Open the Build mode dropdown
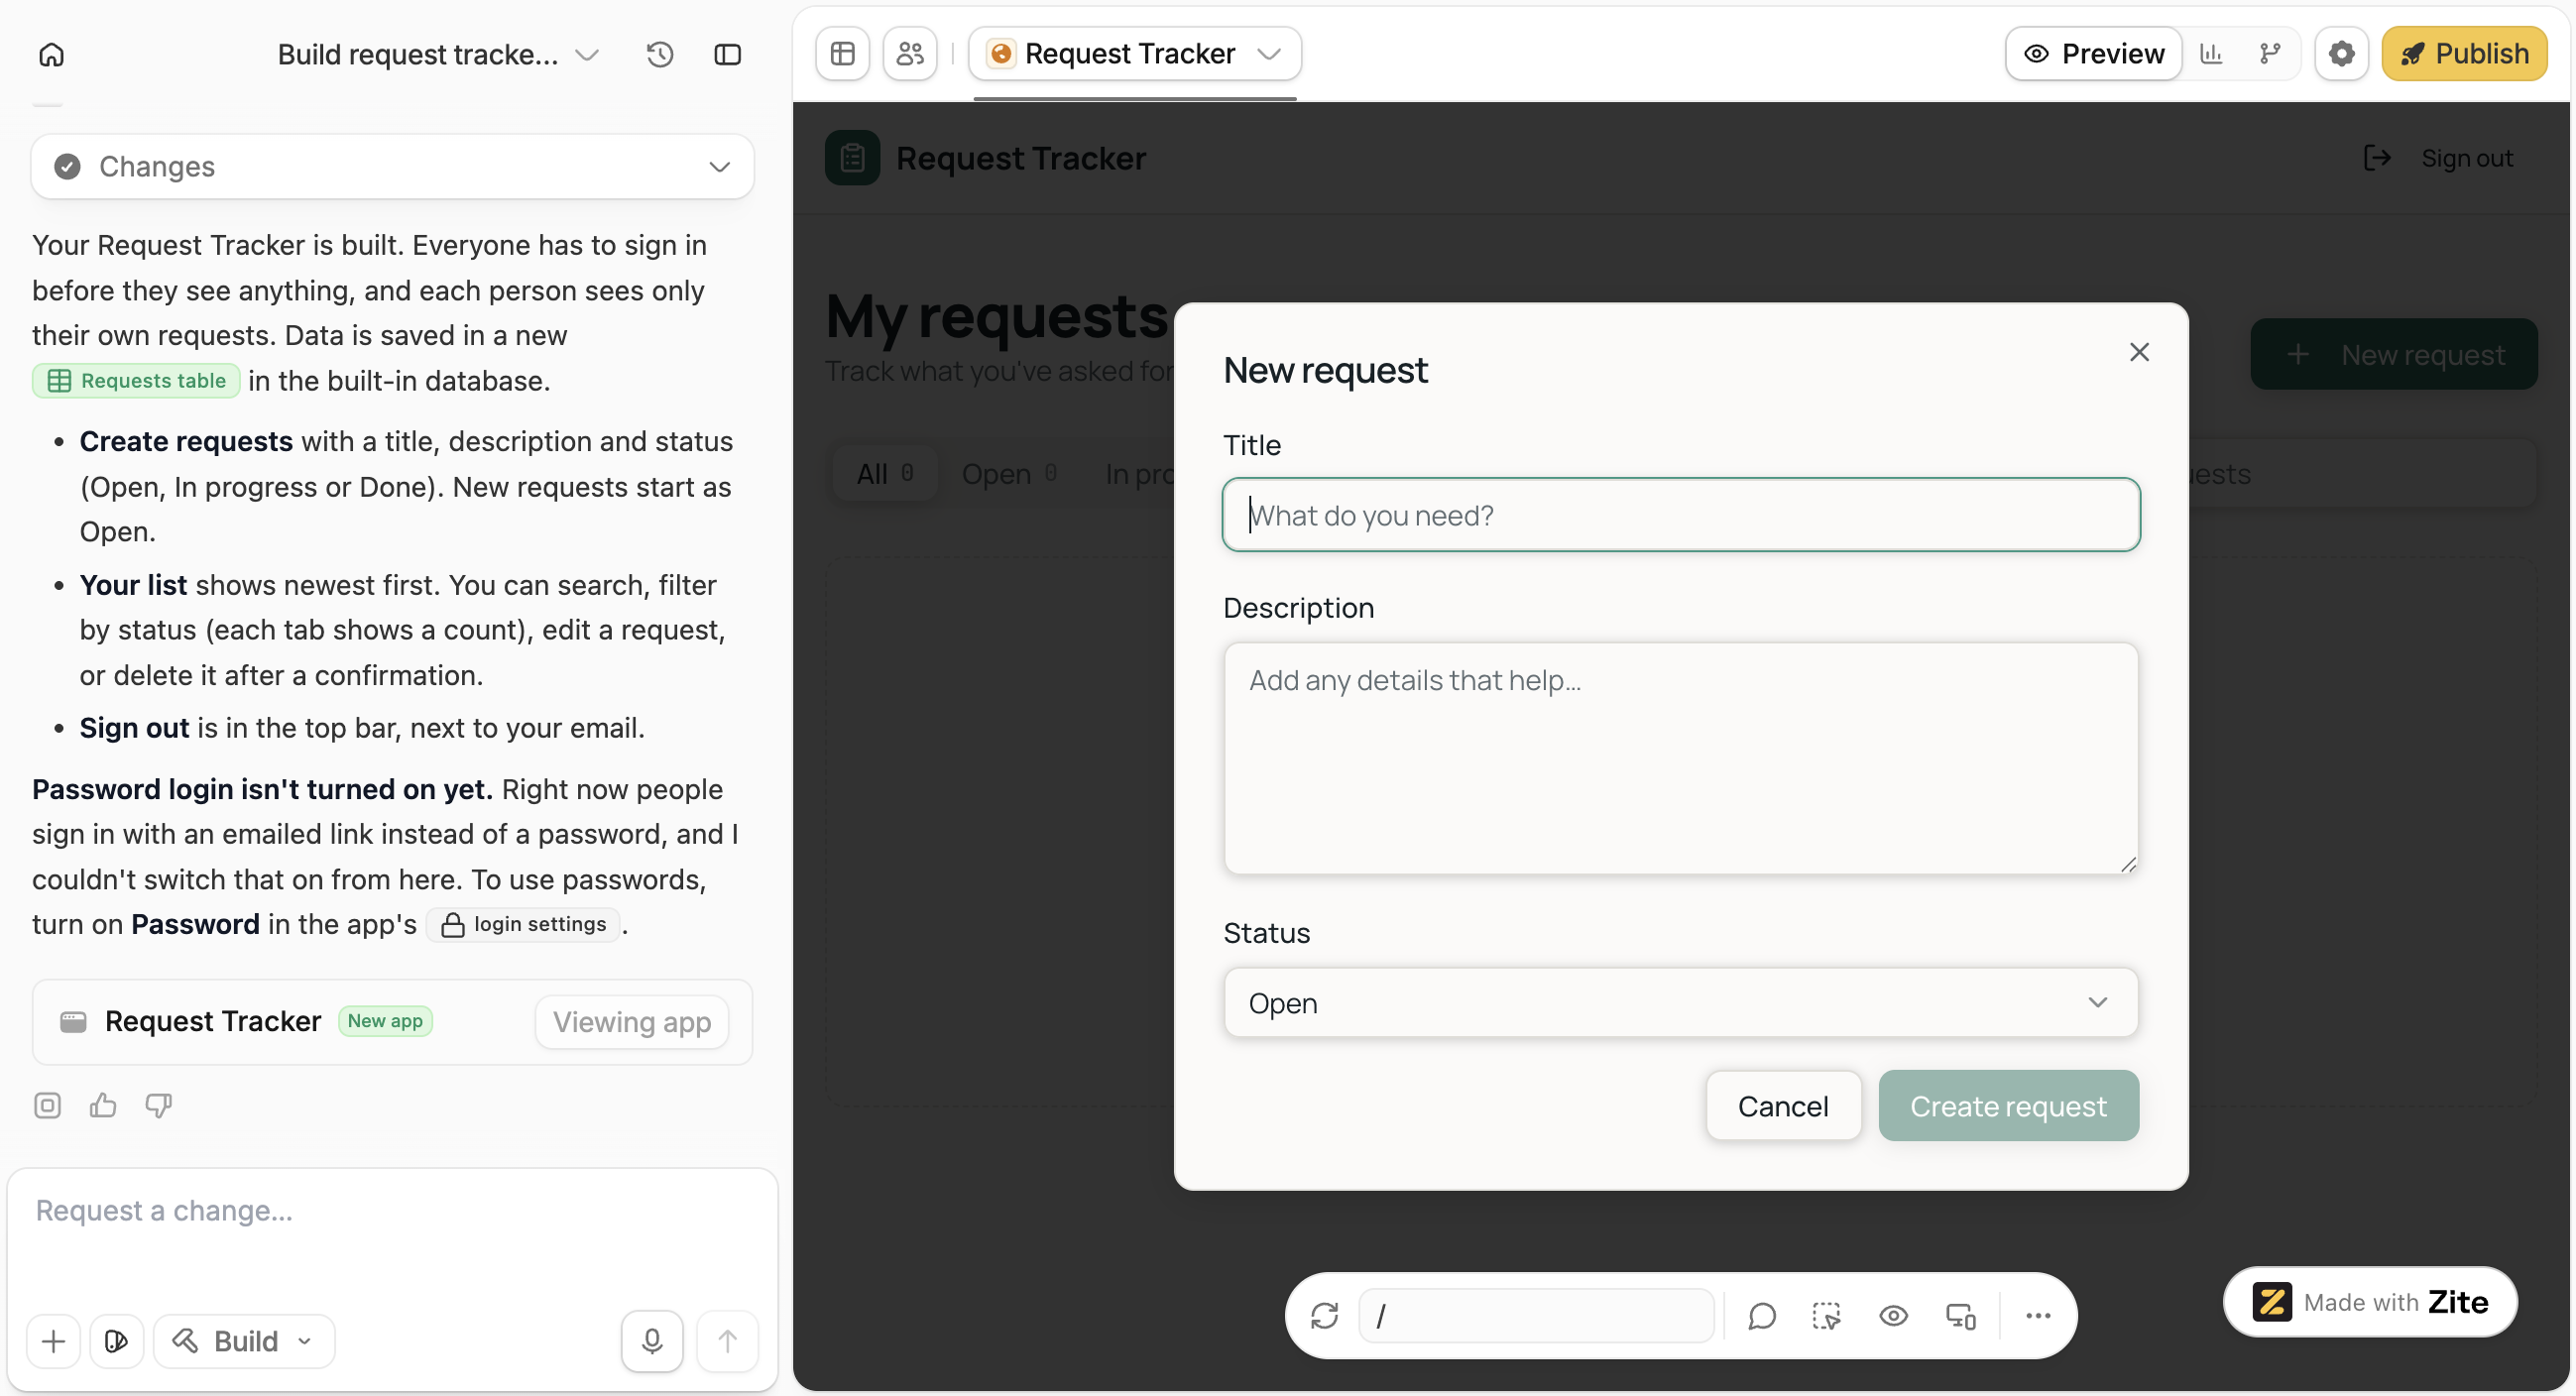The width and height of the screenshot is (2576, 1396). (244, 1341)
